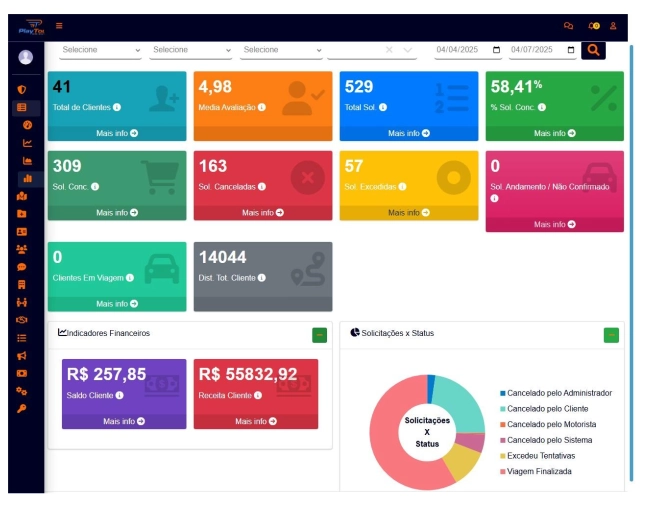Open the first Selecione dropdown
This screenshot has width=648, height=508.
click(101, 50)
